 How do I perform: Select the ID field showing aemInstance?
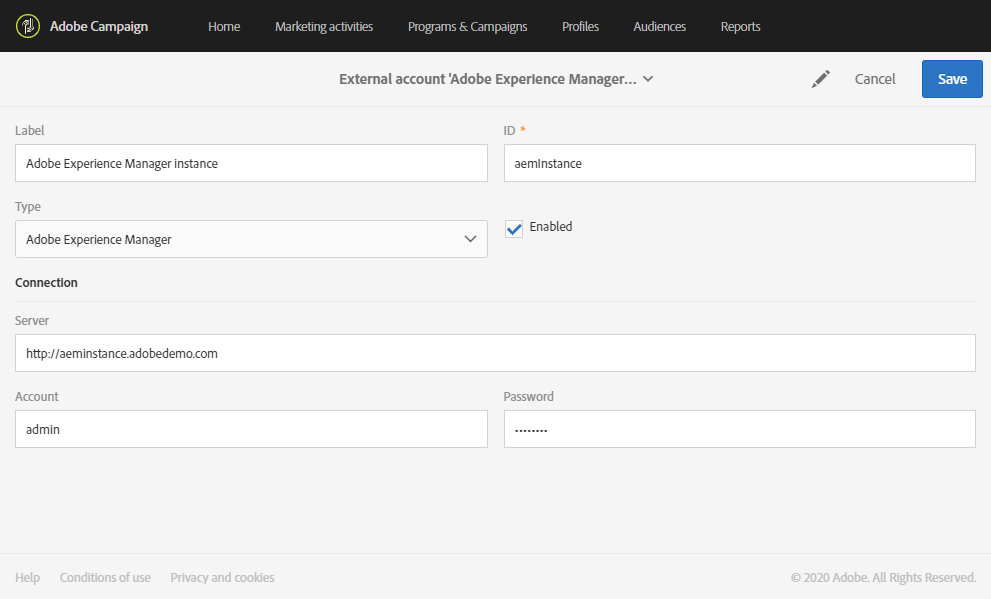pyautogui.click(x=739, y=162)
